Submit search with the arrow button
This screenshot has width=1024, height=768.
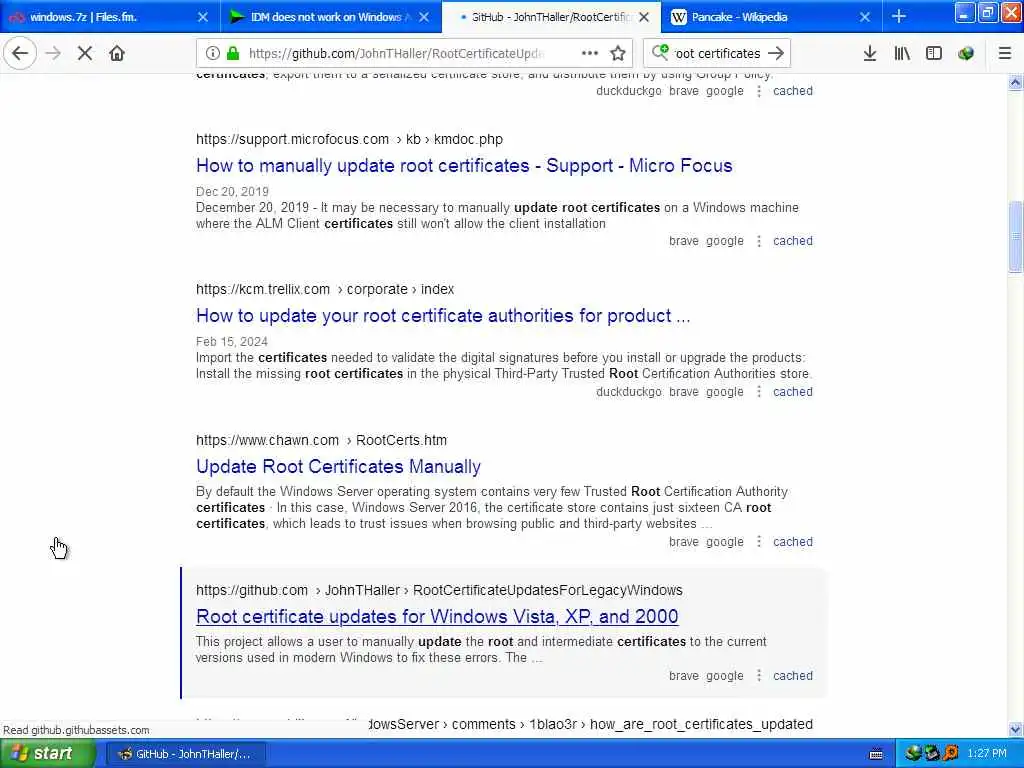click(776, 54)
